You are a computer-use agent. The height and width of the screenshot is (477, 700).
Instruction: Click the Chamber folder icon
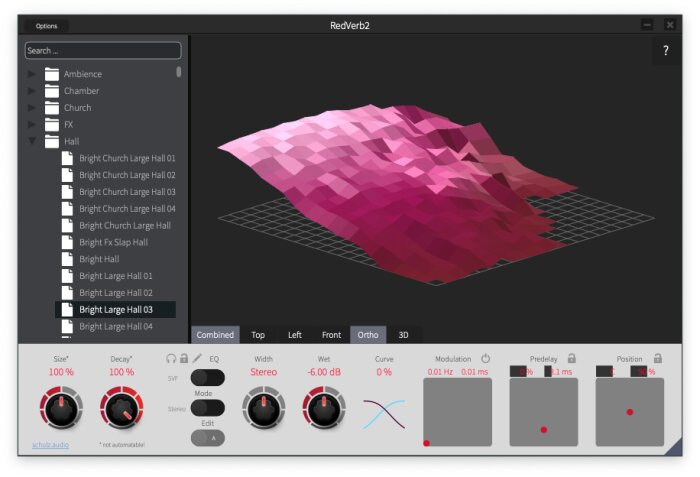[52, 91]
